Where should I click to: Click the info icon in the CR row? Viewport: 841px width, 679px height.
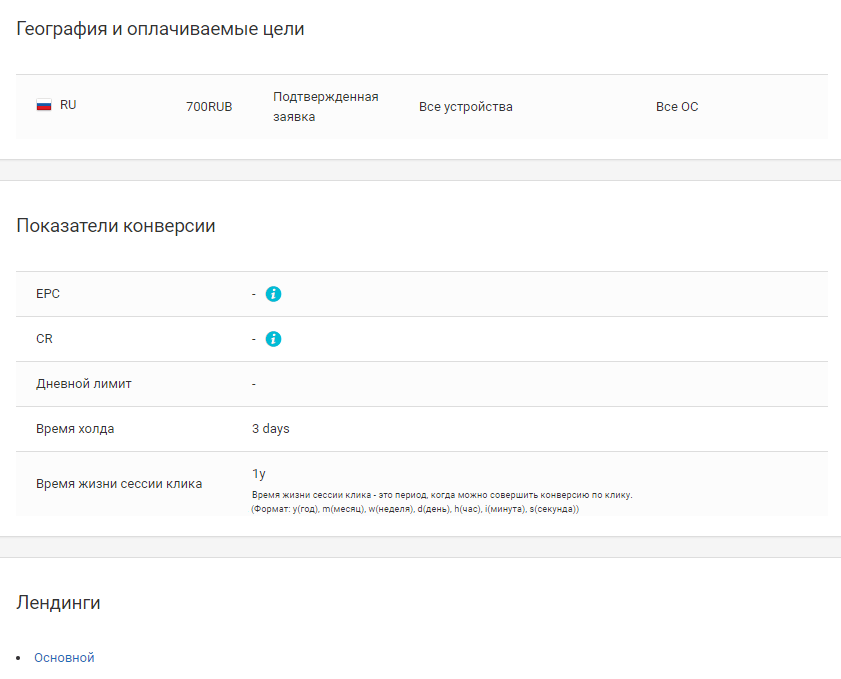274,339
